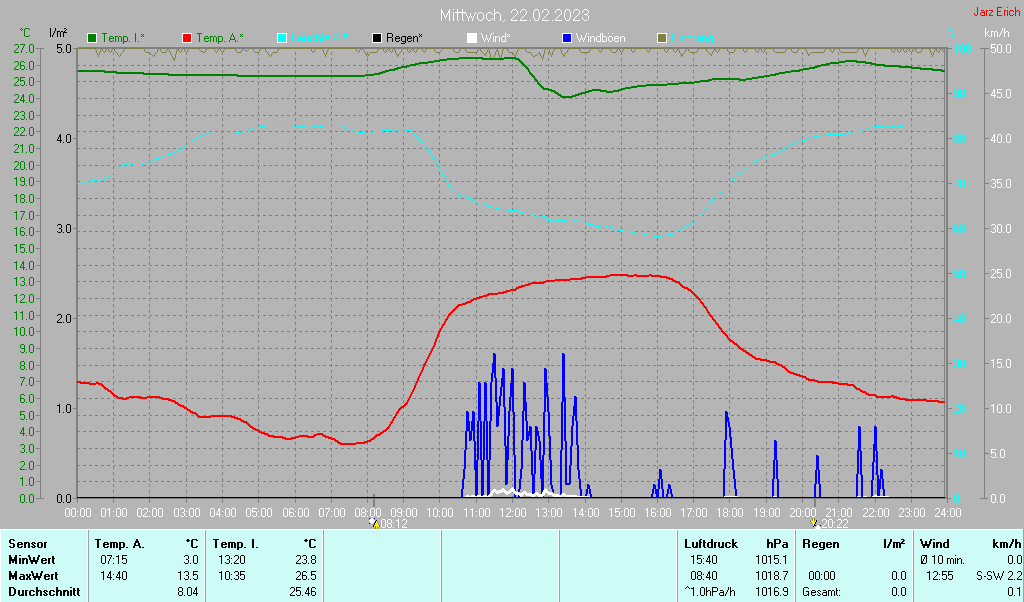Click the °C axis unit label

(x=25, y=33)
